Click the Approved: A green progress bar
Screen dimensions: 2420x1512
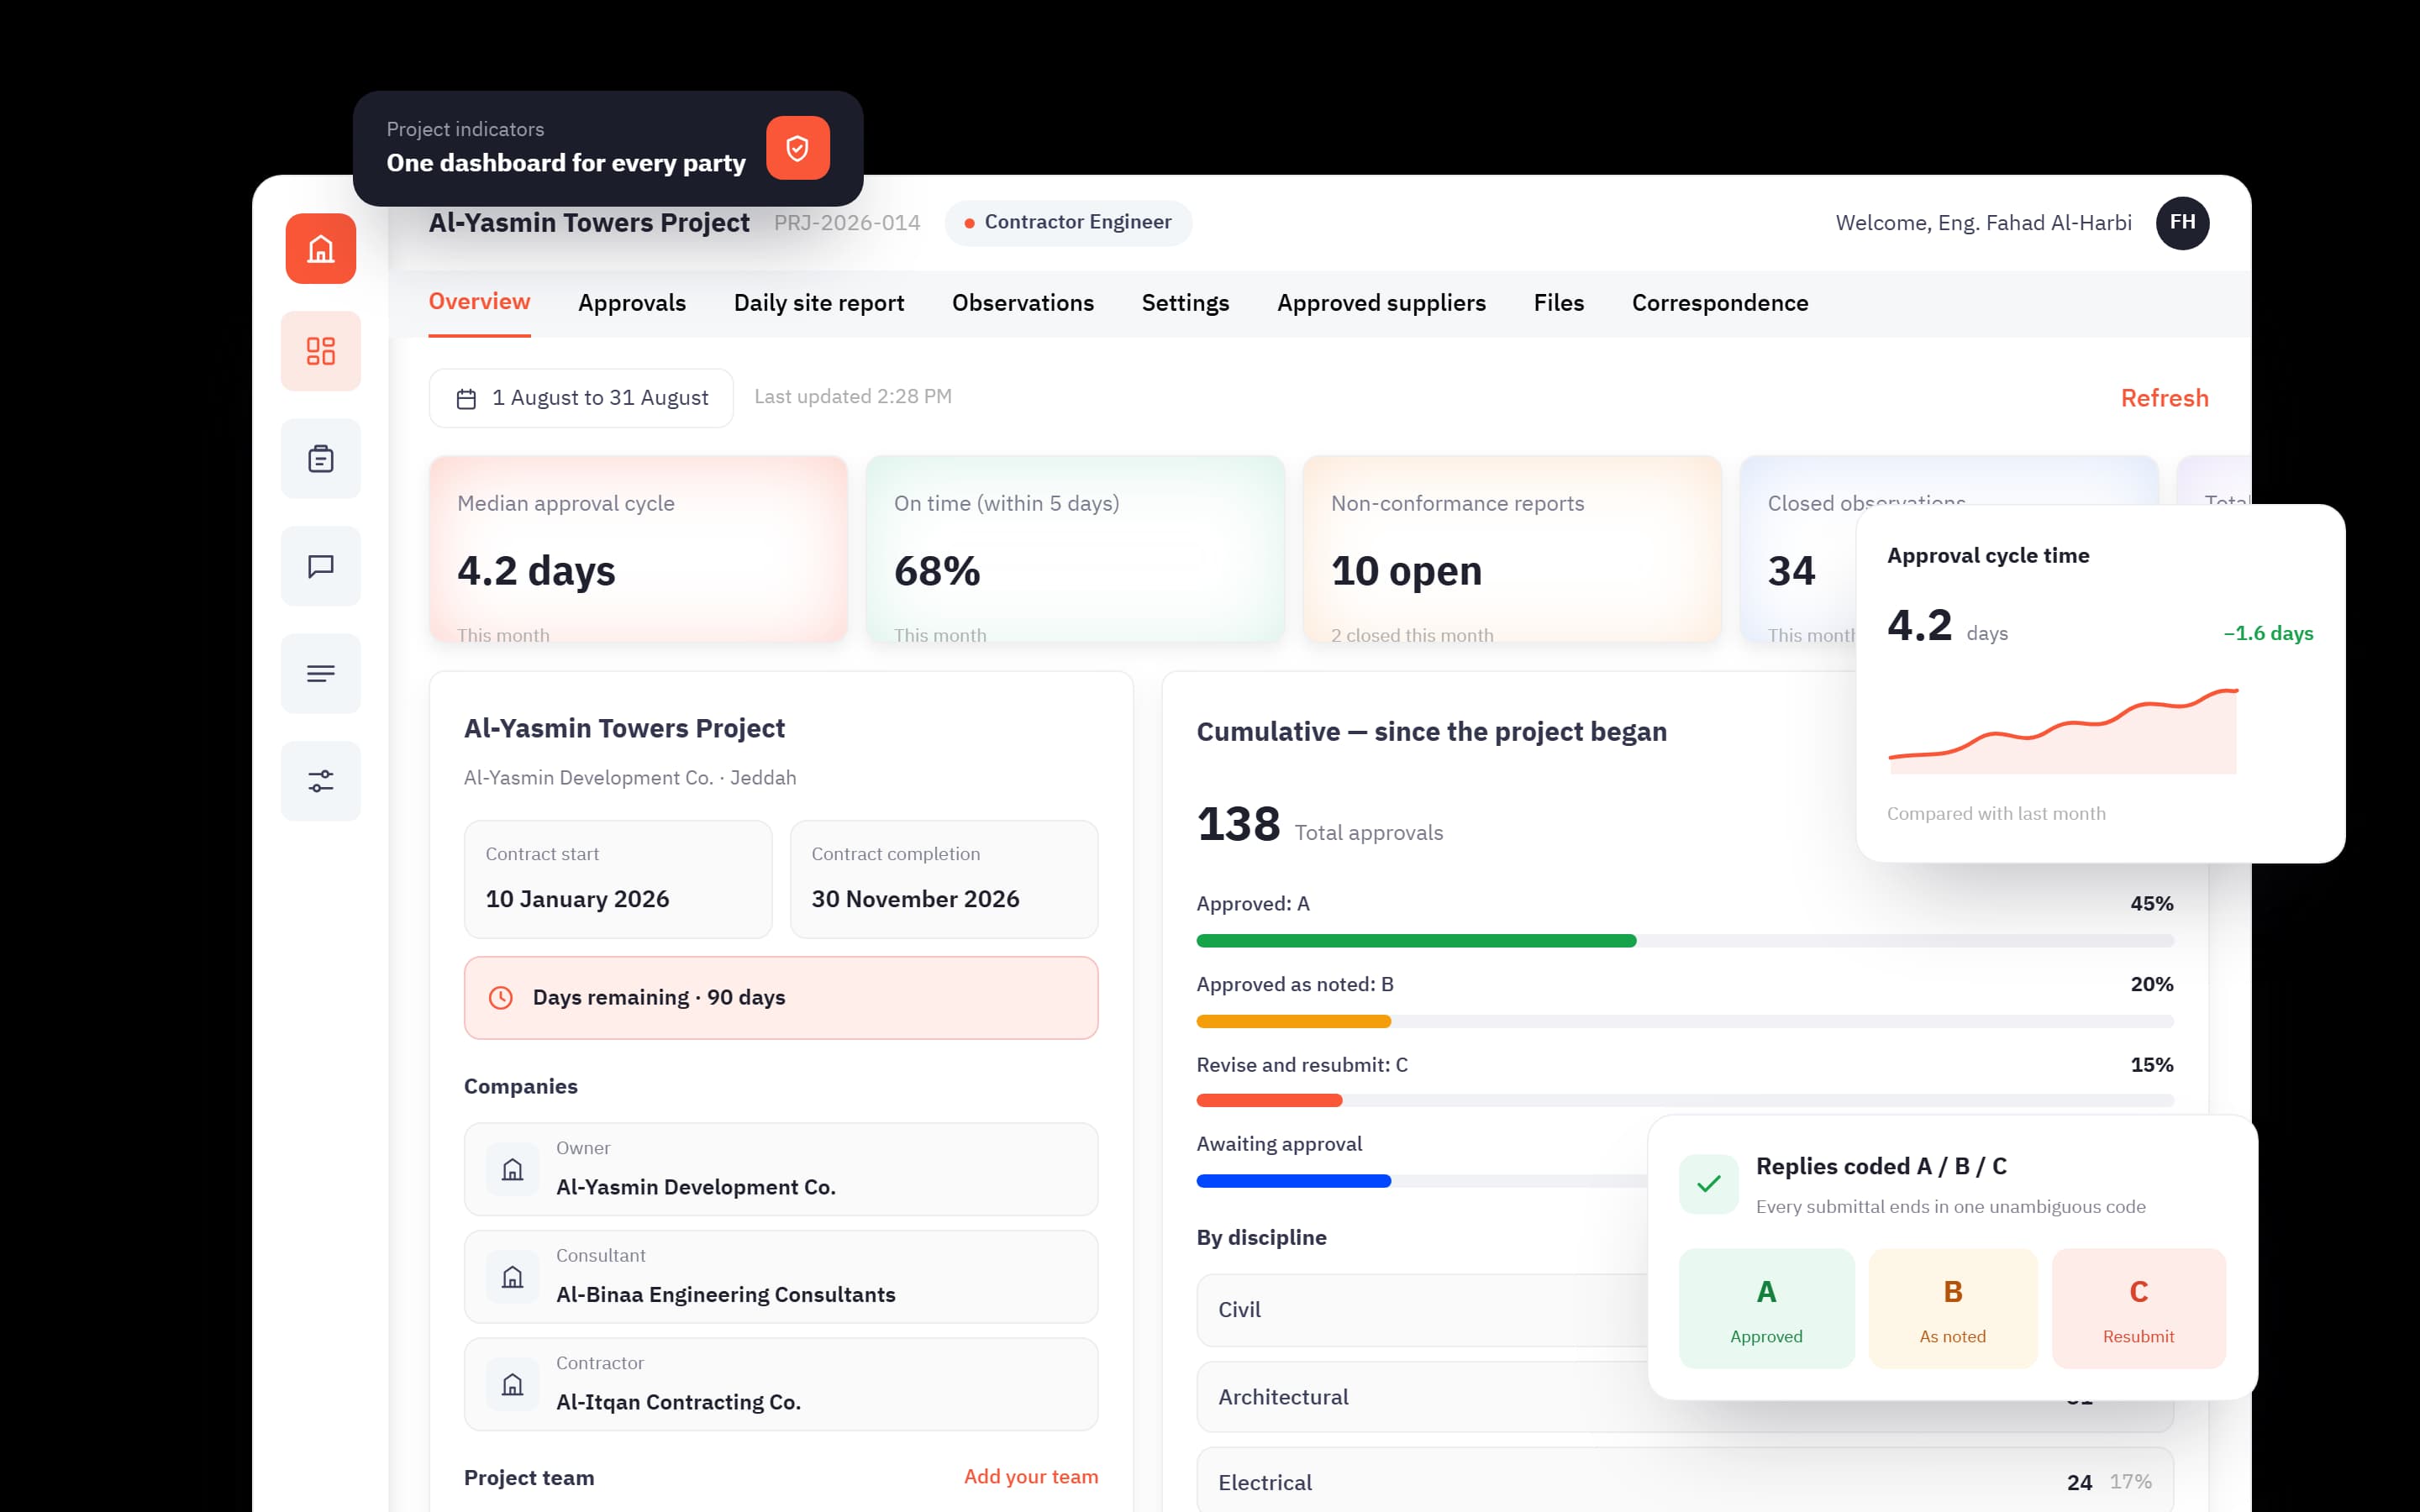click(x=1416, y=941)
